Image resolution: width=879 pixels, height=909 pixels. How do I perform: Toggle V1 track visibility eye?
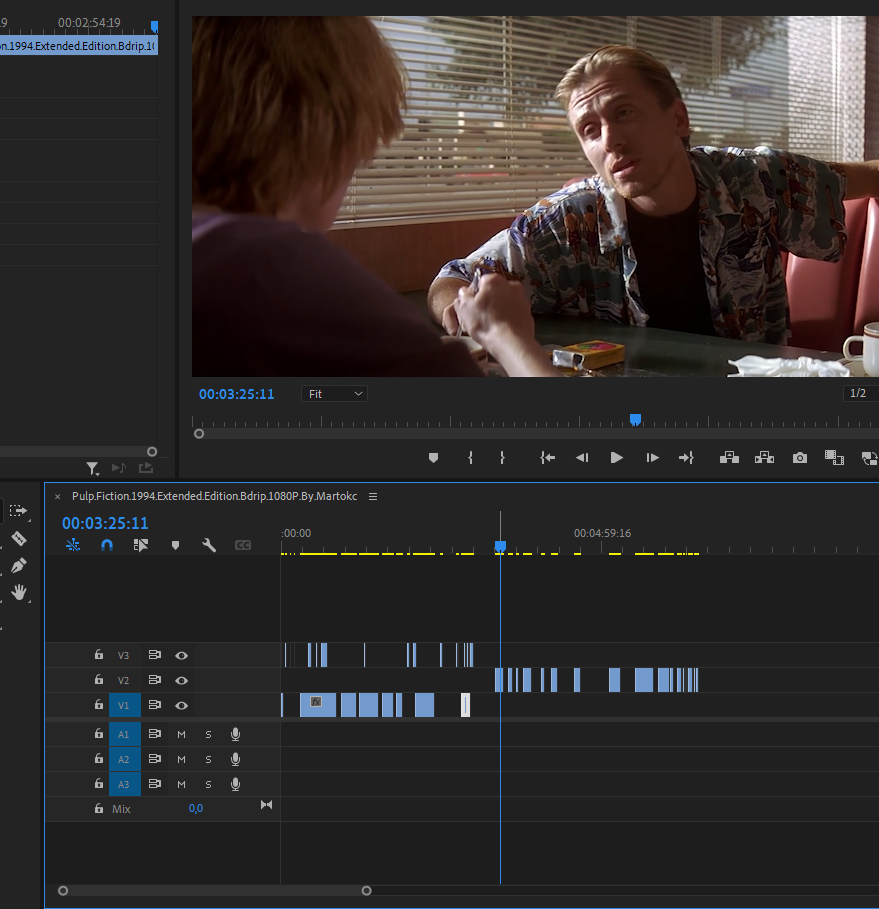pyautogui.click(x=181, y=706)
